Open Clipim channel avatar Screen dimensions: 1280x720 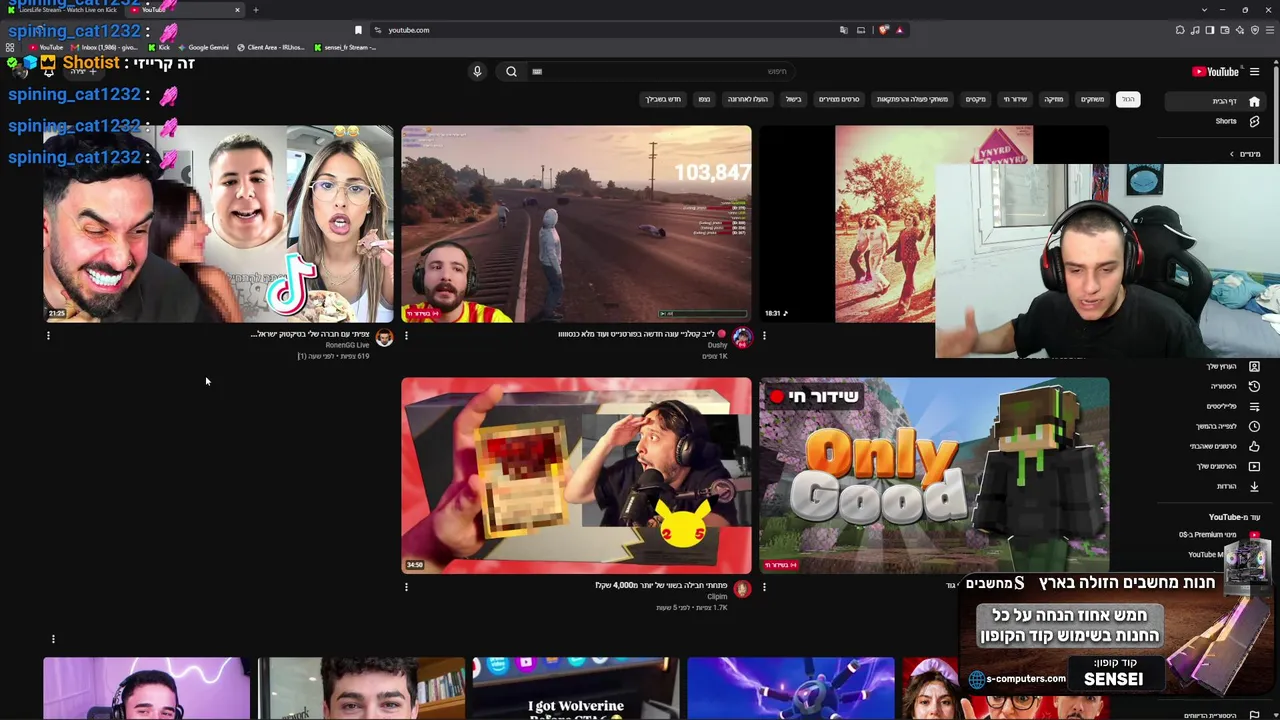(742, 589)
